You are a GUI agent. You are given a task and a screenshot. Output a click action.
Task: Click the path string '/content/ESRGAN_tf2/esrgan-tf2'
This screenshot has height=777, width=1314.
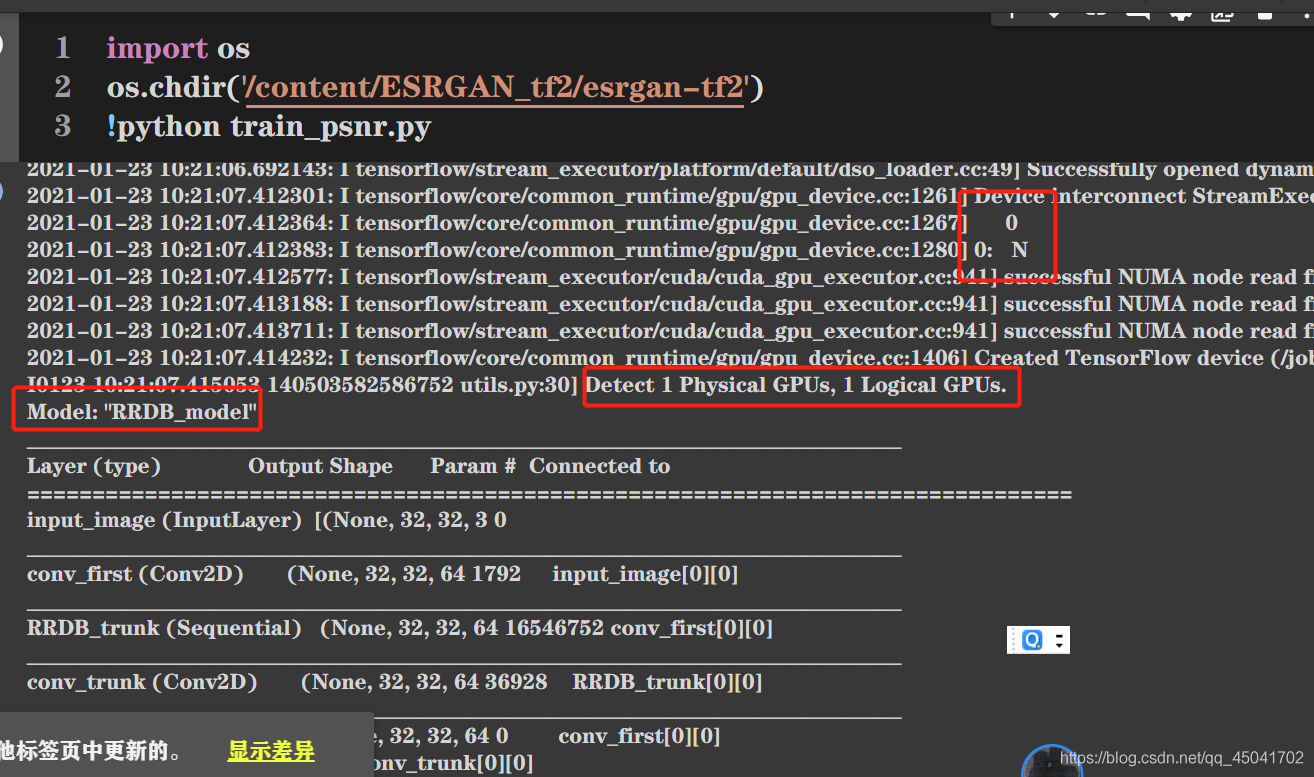click(x=495, y=88)
